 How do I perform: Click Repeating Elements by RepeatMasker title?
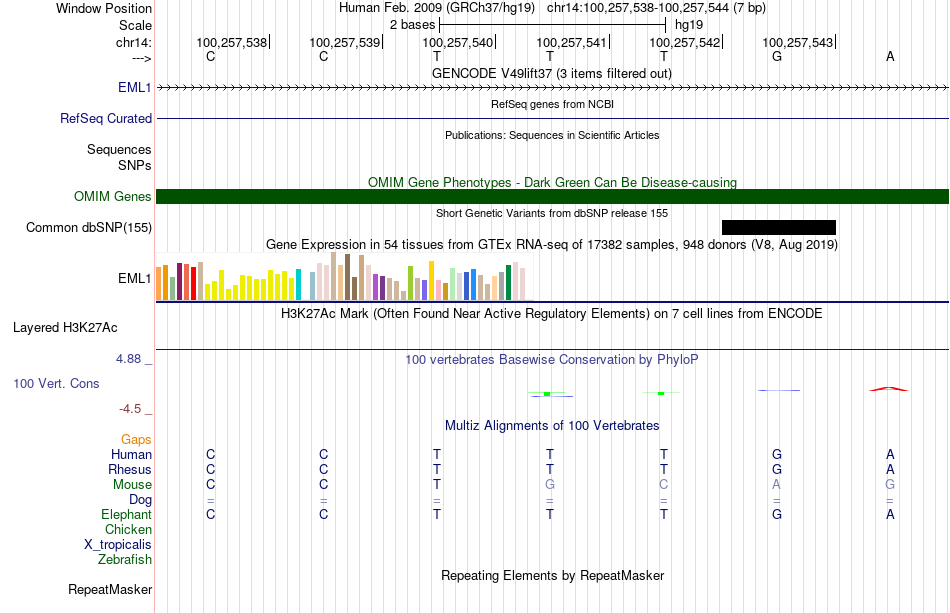point(552,575)
